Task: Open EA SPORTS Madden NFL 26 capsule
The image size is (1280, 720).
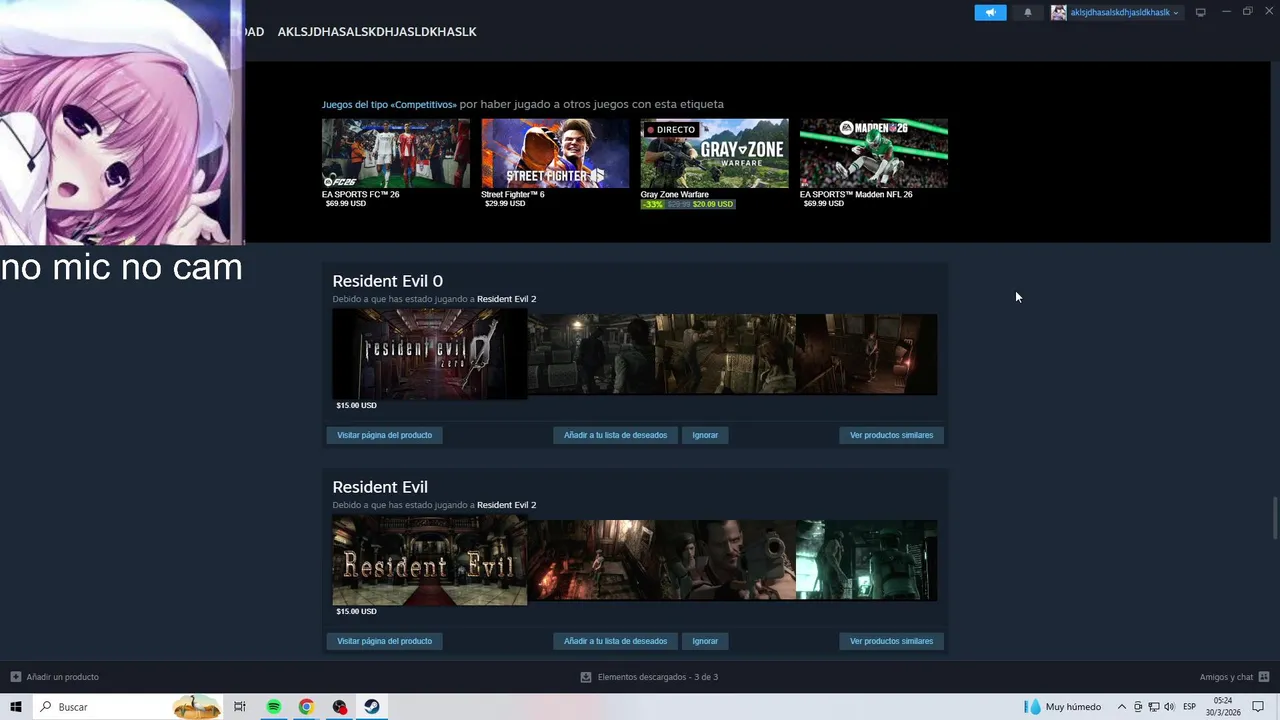Action: click(x=874, y=153)
